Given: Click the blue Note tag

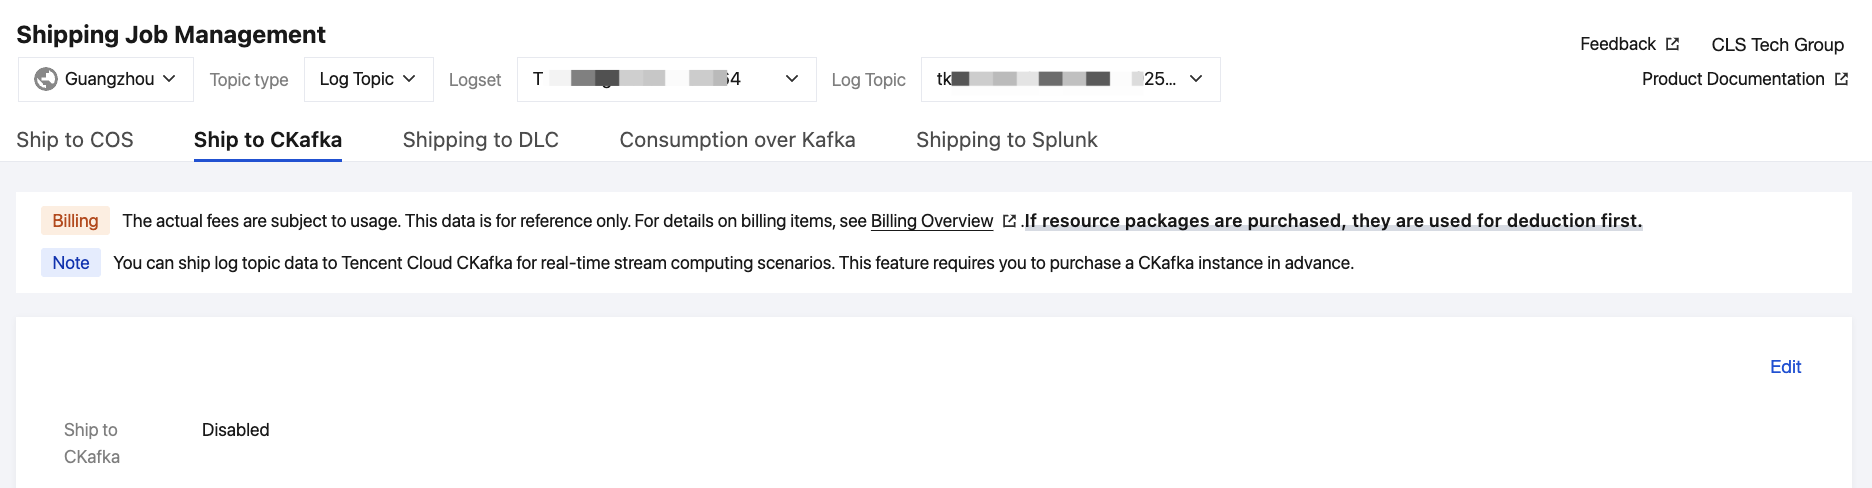Looking at the screenshot, I should pos(71,263).
